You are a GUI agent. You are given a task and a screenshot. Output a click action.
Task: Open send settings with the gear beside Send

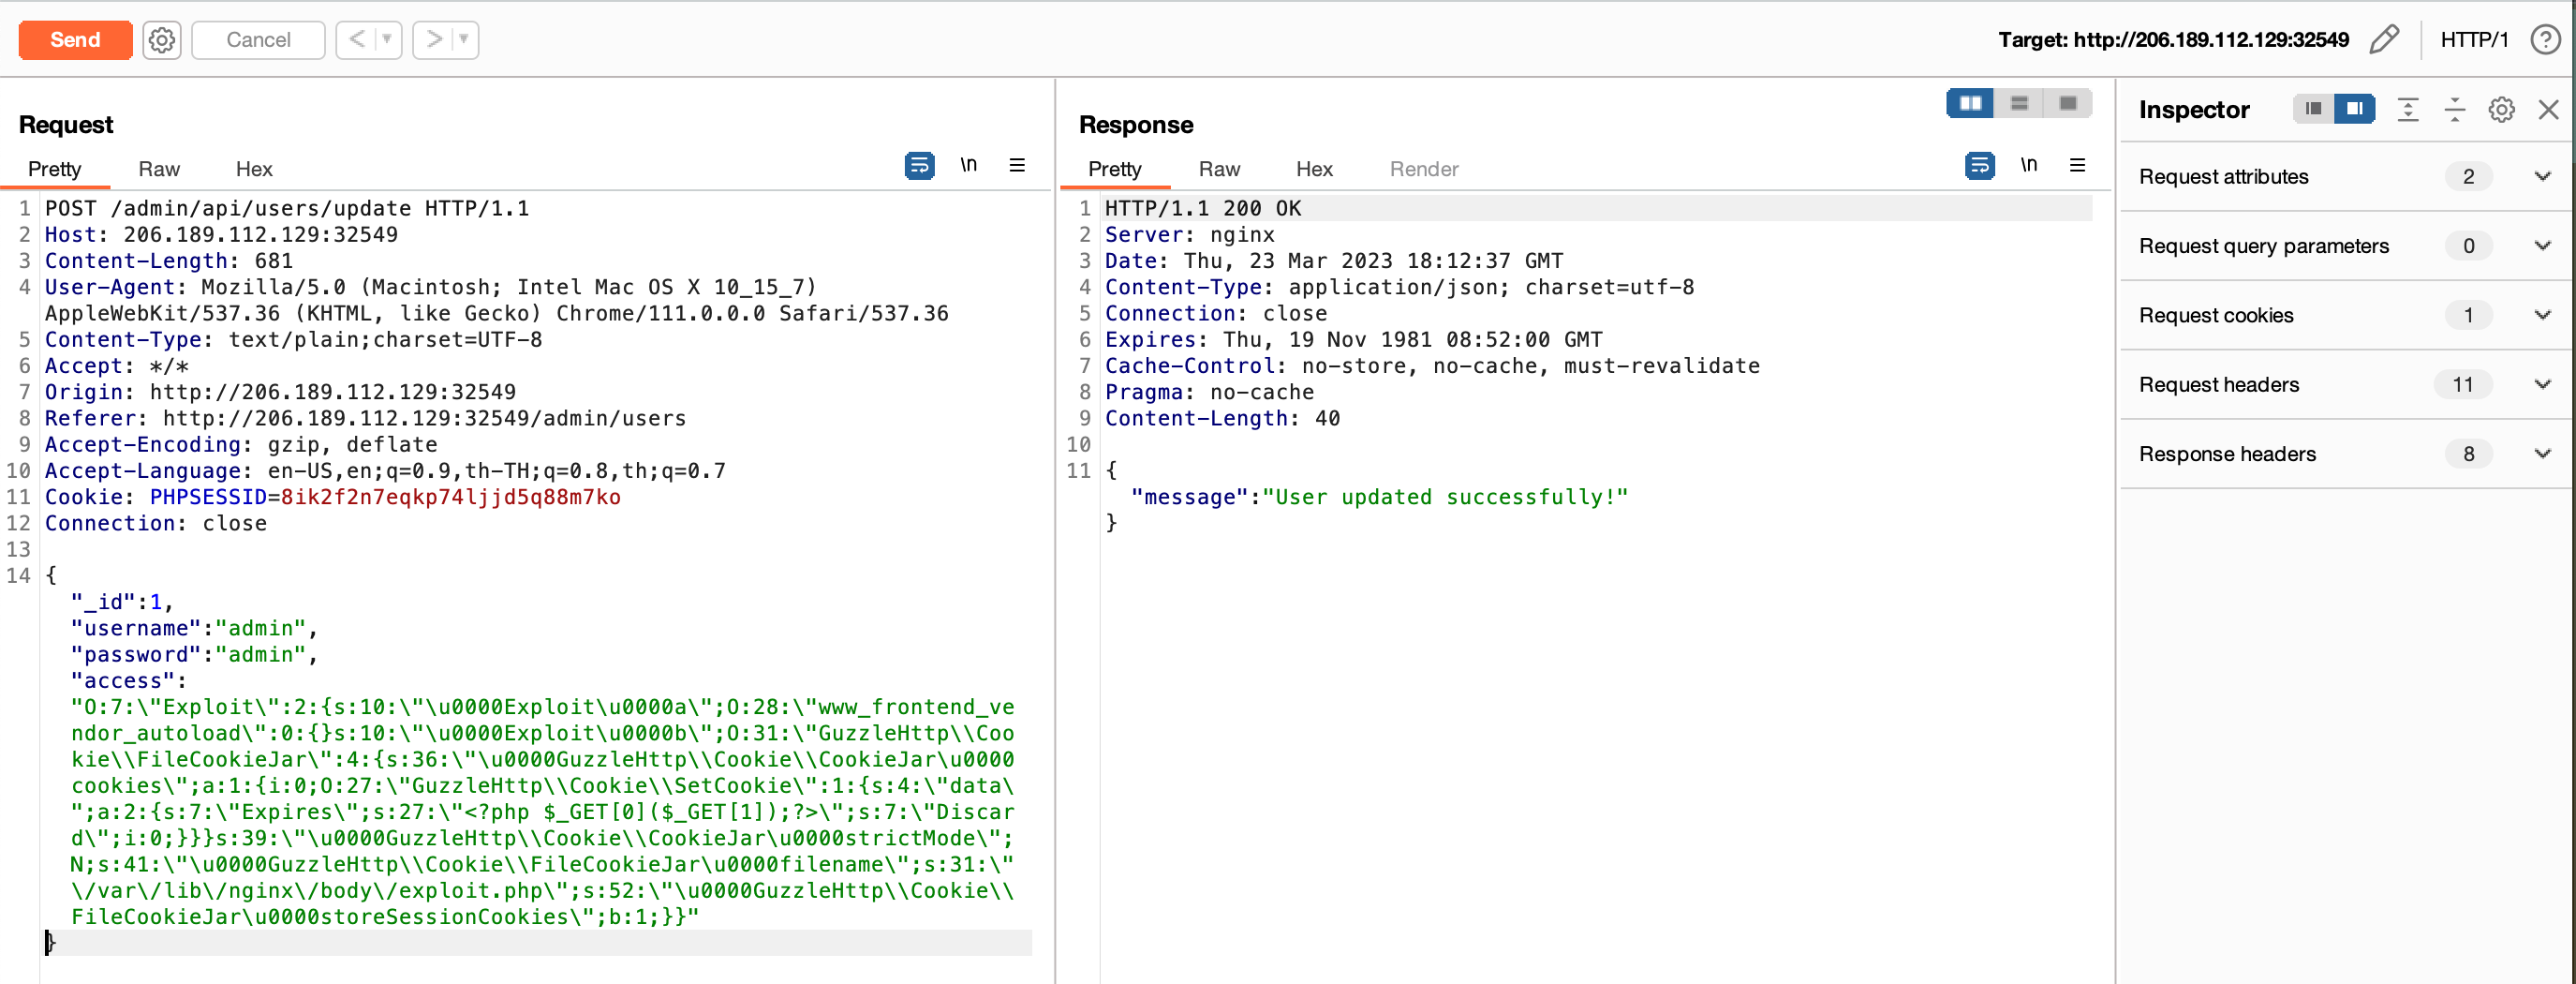coord(161,40)
